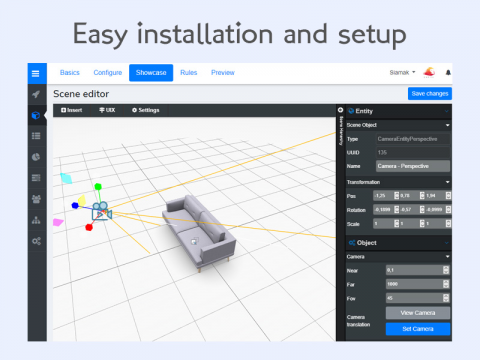Click the red axis gizmo handle
Viewport: 480px width, 360px height.
[x=89, y=227]
